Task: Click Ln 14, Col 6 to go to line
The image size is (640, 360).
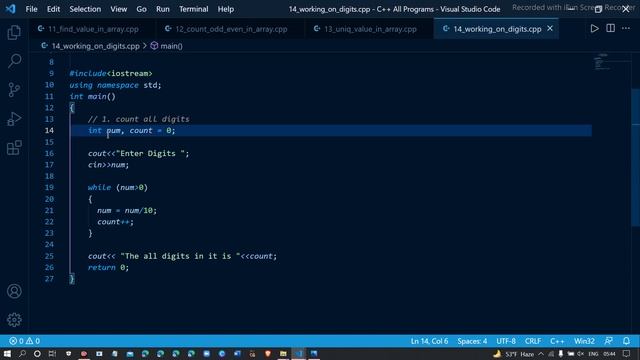Action: click(x=429, y=341)
